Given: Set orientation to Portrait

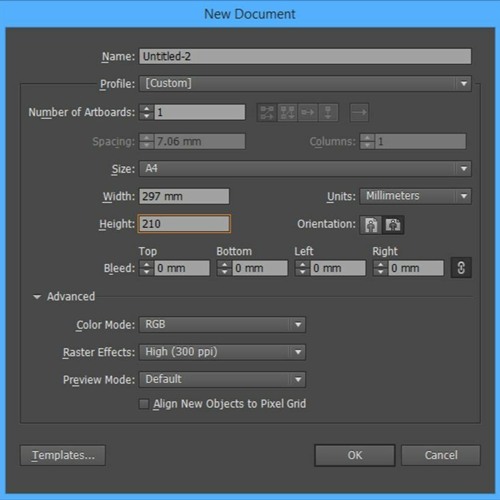Looking at the screenshot, I should [x=371, y=225].
